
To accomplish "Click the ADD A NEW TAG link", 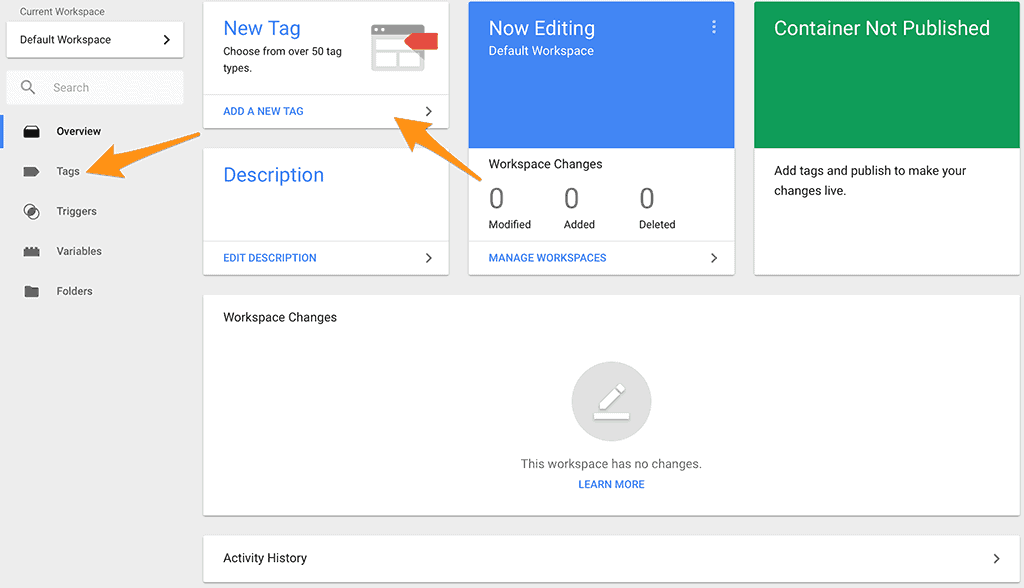I will tap(263, 111).
